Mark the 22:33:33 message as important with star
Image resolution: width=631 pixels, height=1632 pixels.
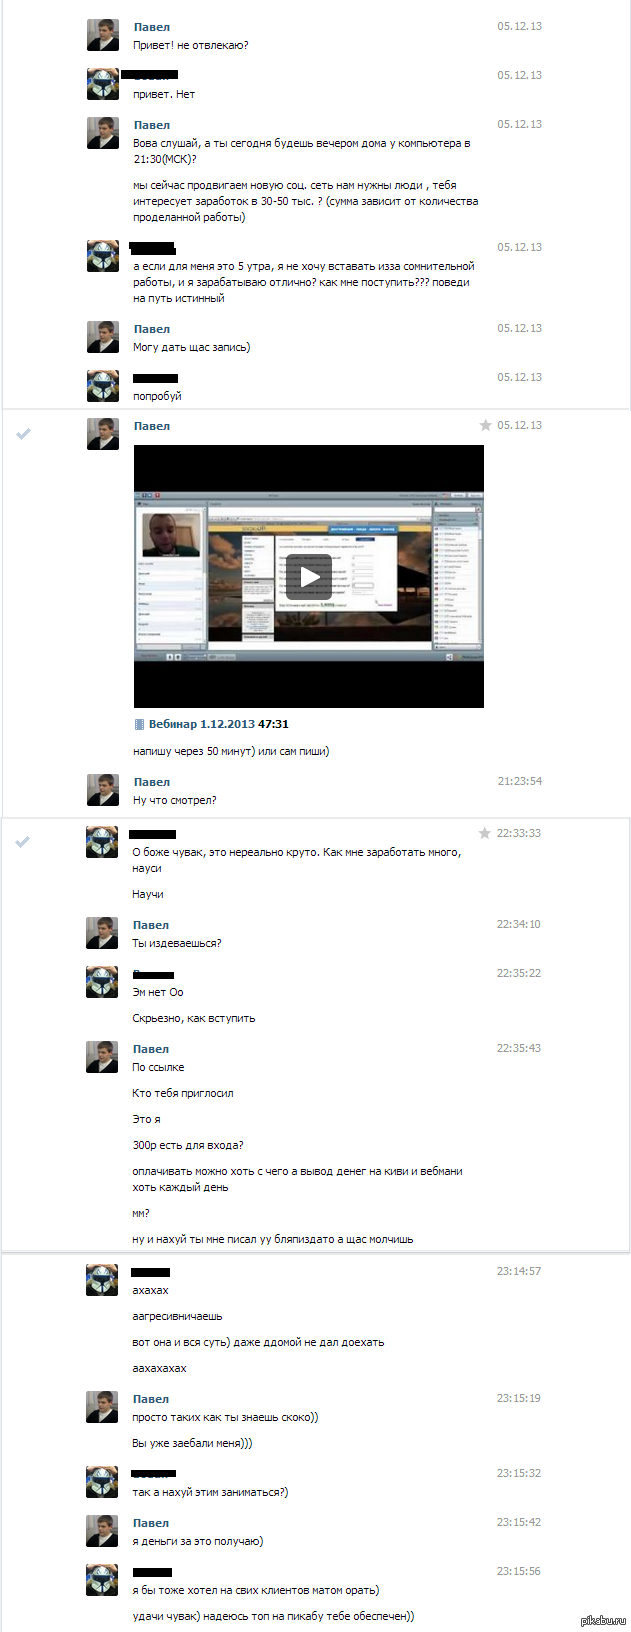[x=485, y=833]
